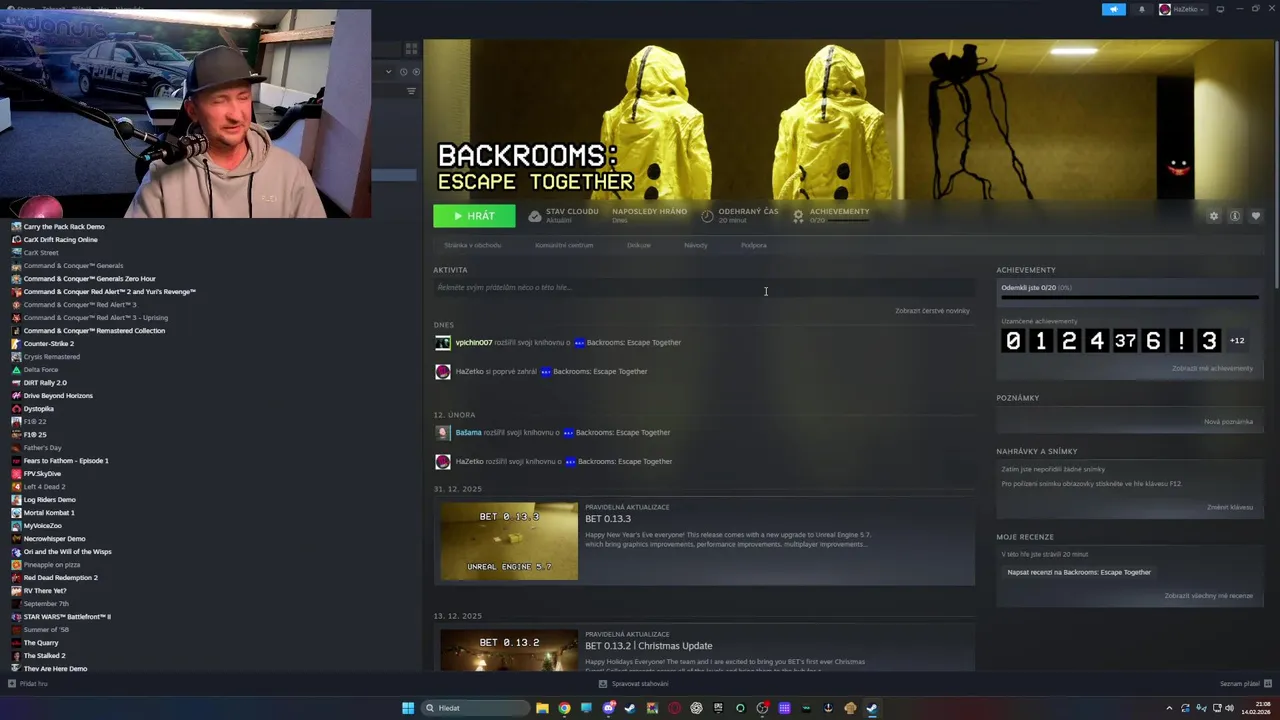1280x720 pixels.
Task: Open File Explorer from taskbar
Action: 542,708
